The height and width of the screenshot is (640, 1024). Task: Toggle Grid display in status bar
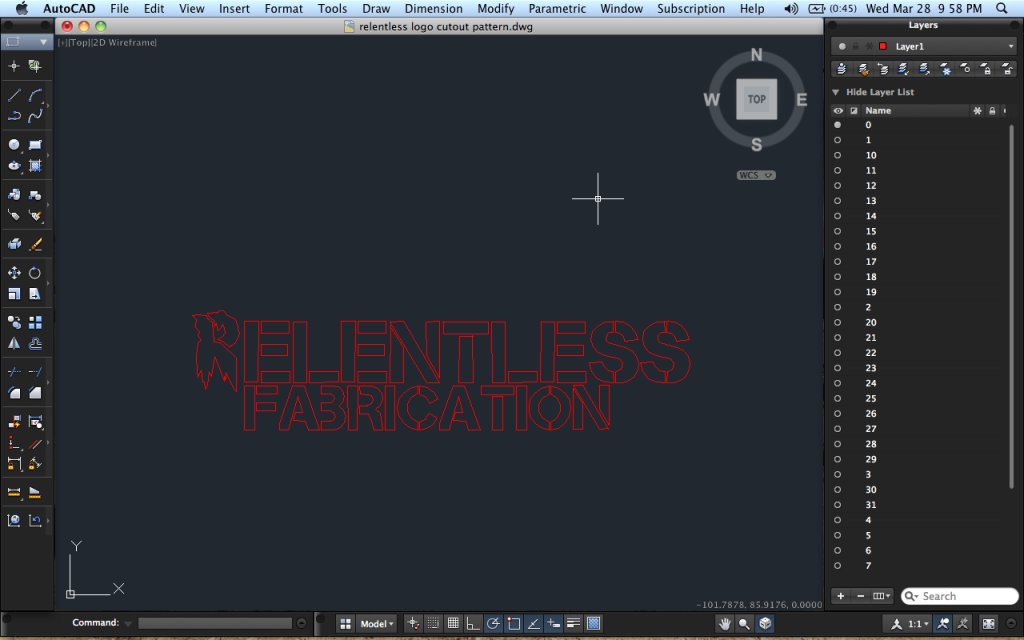coord(453,624)
